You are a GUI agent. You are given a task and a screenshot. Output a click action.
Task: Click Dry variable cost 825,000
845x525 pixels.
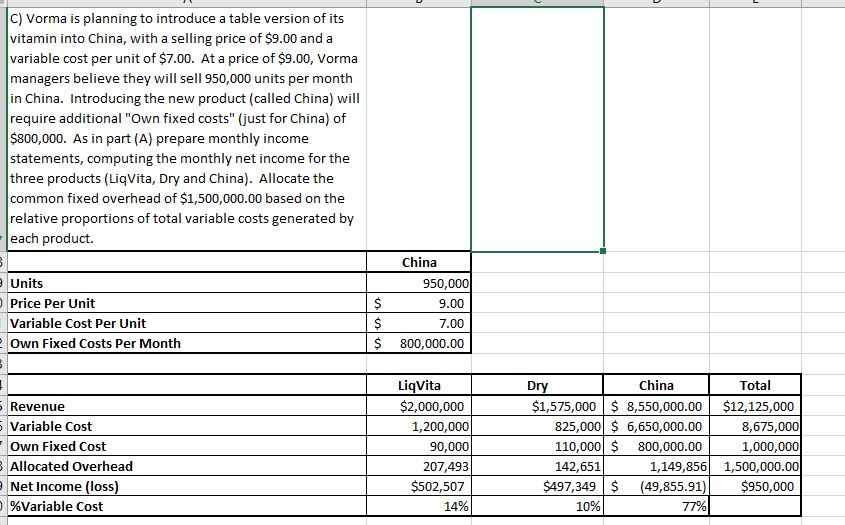[537, 426]
